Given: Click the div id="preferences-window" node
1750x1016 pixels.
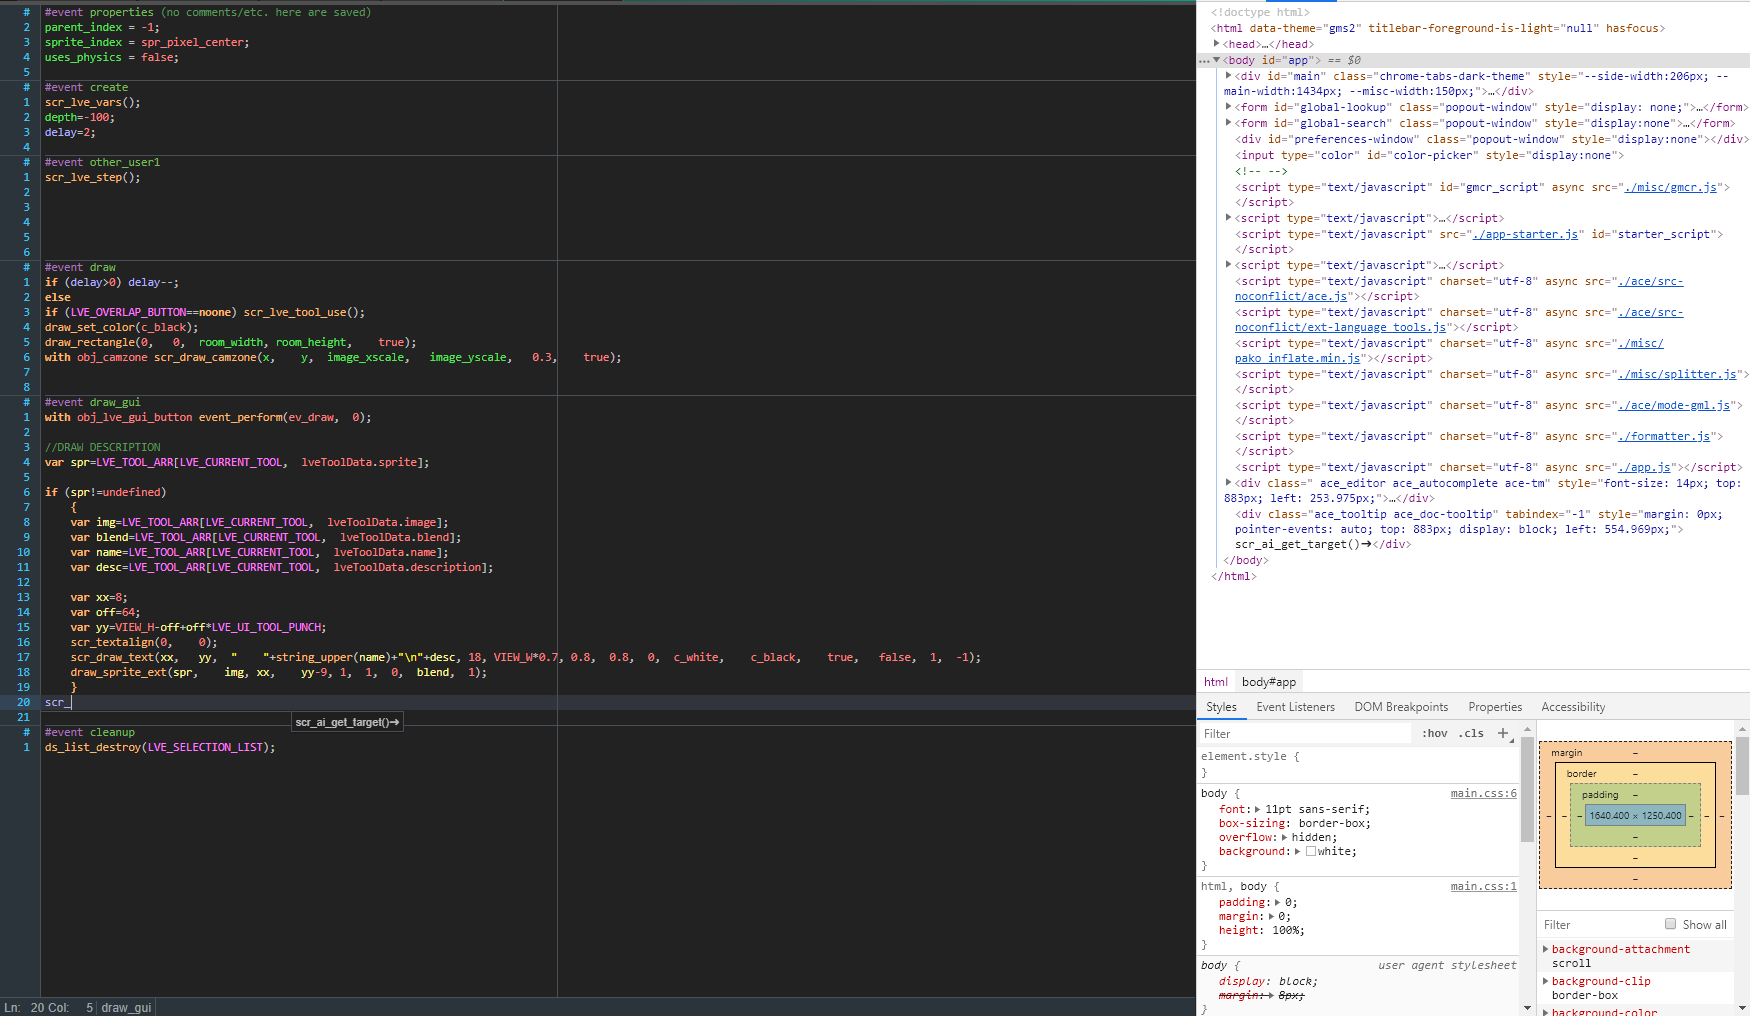Looking at the screenshot, I should click(x=1491, y=139).
